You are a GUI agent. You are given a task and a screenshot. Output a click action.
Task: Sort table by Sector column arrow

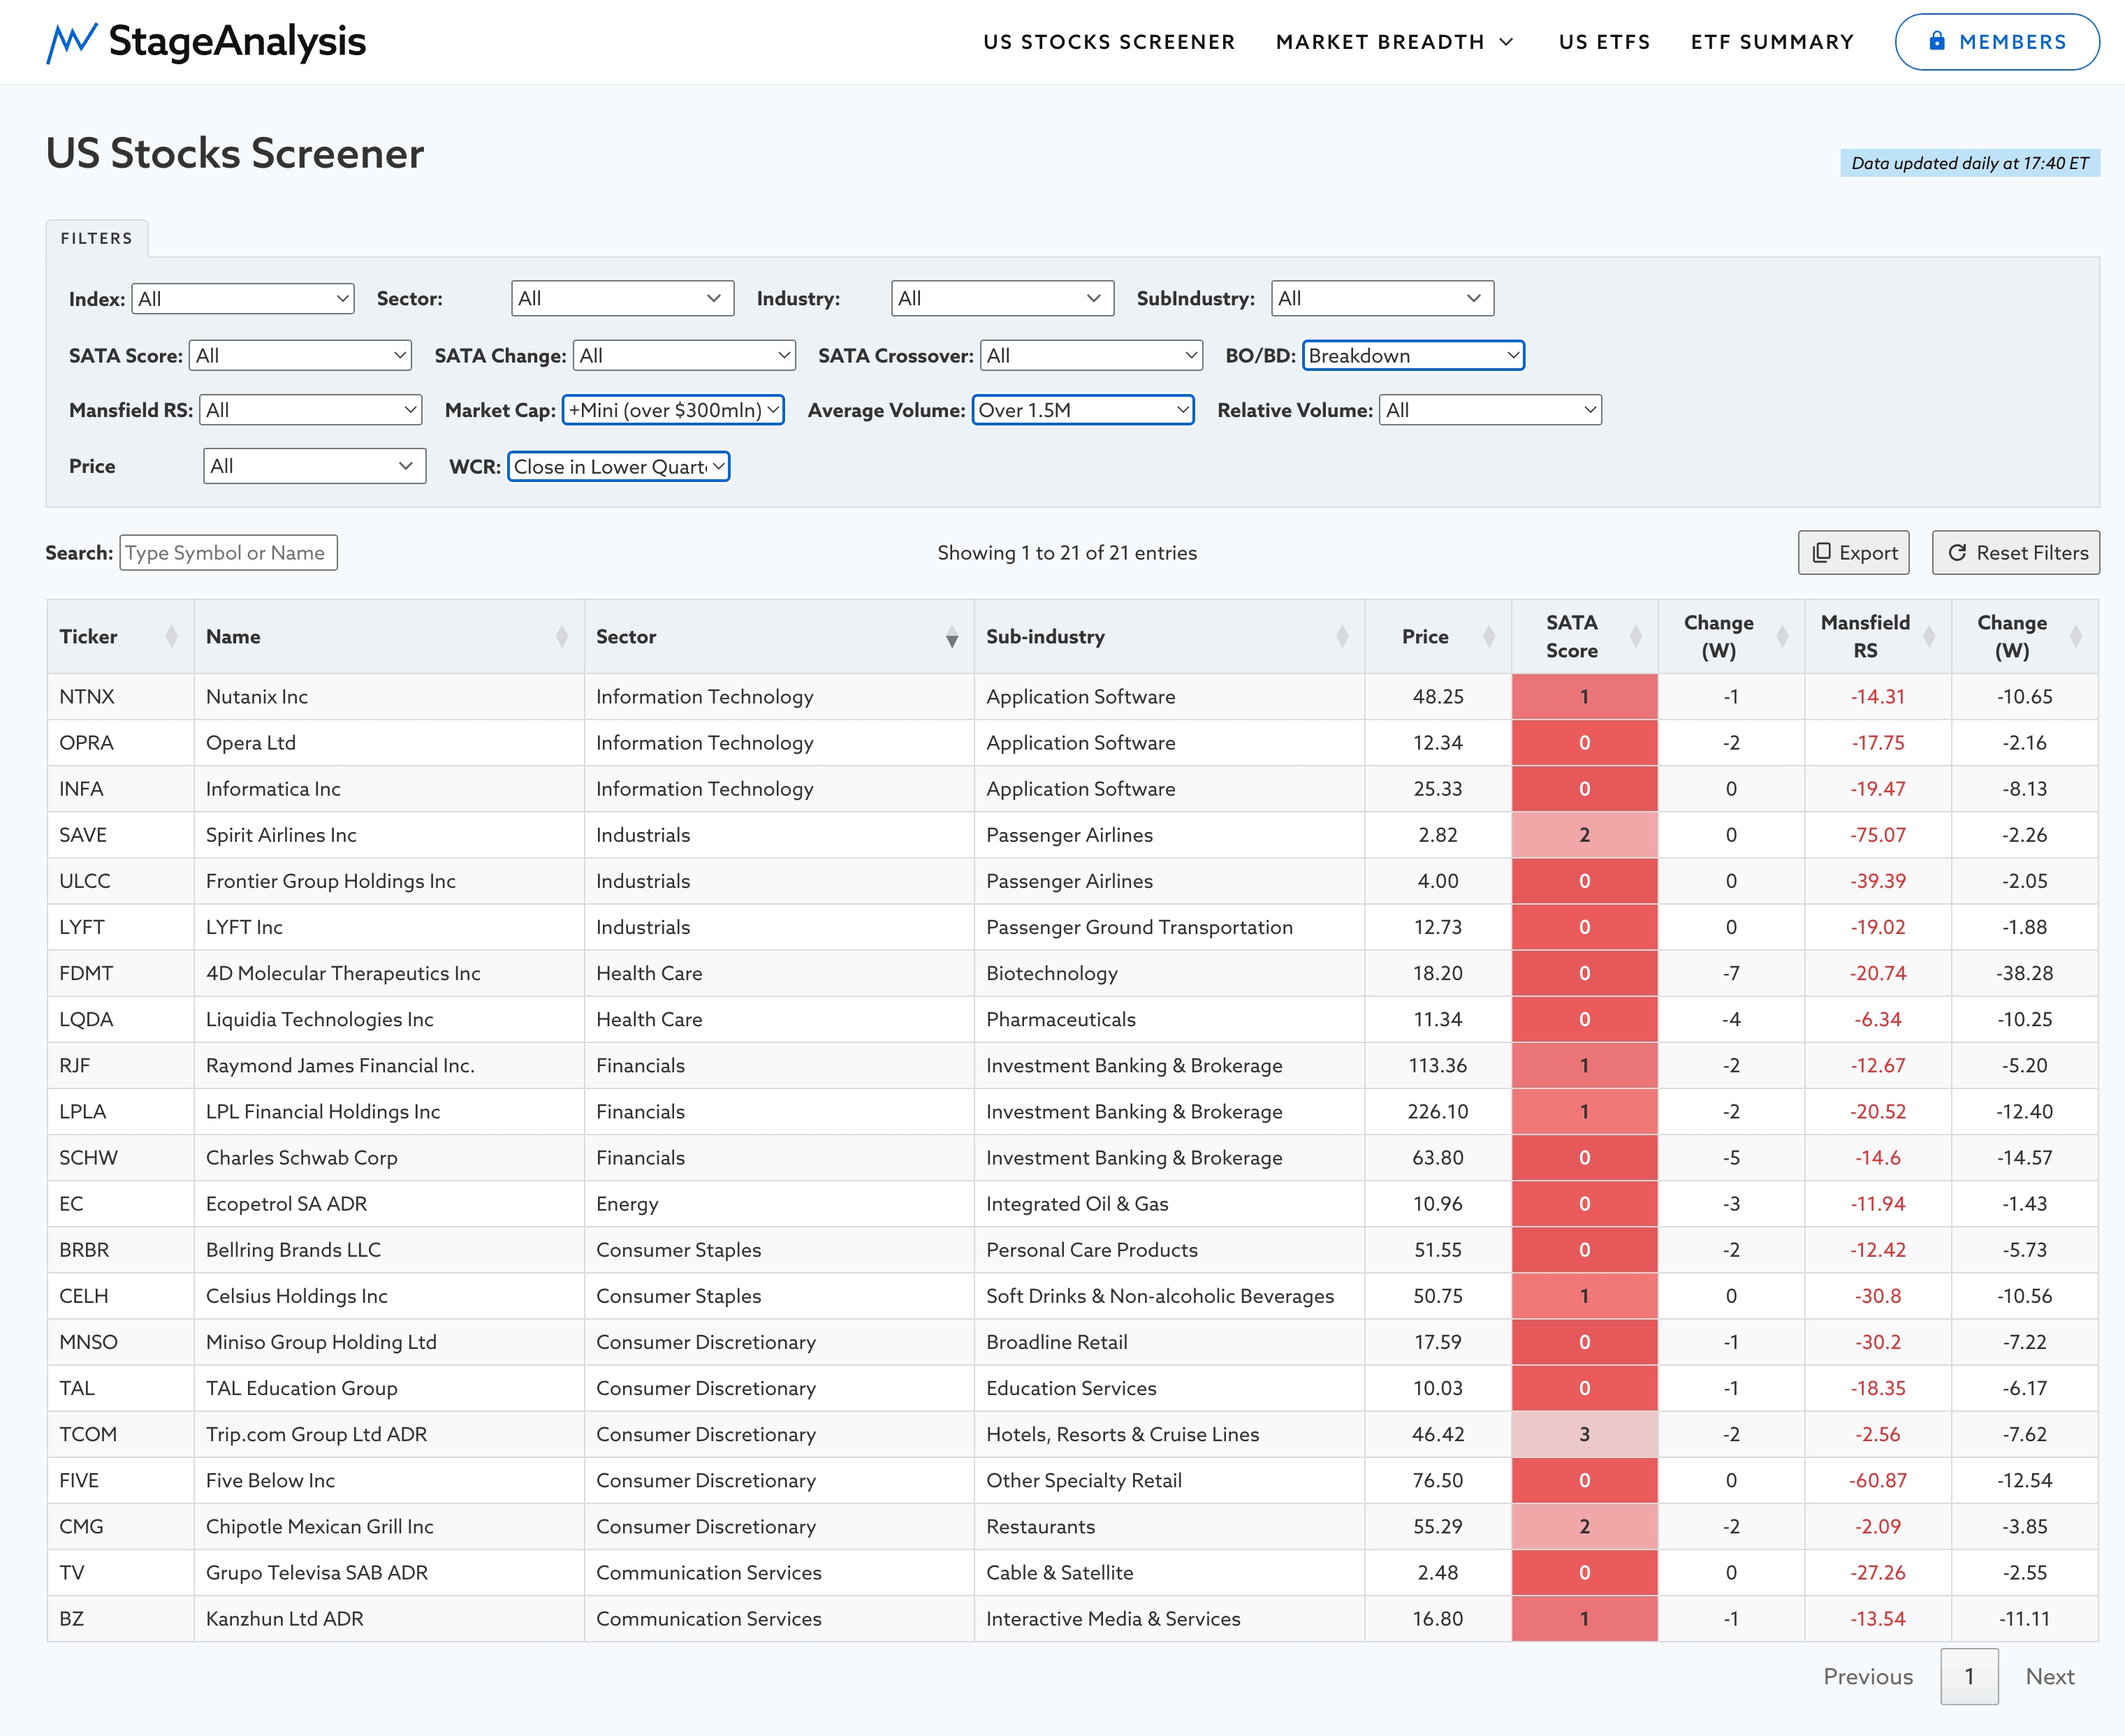coord(951,637)
